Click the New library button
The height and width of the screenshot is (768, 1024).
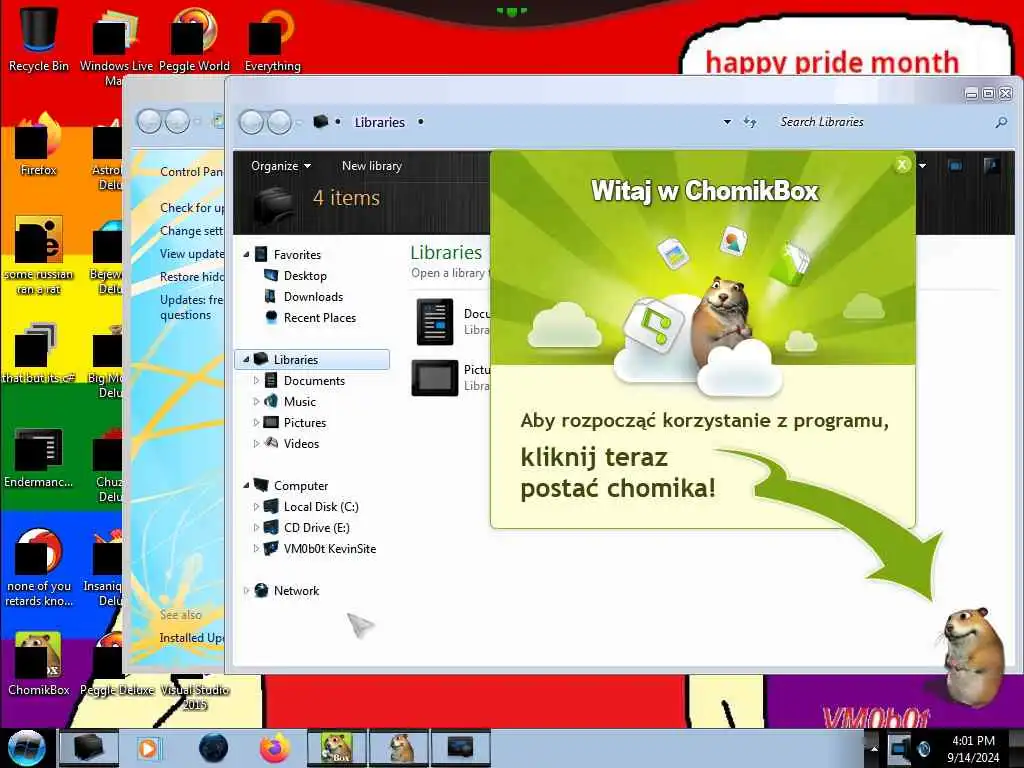point(372,166)
